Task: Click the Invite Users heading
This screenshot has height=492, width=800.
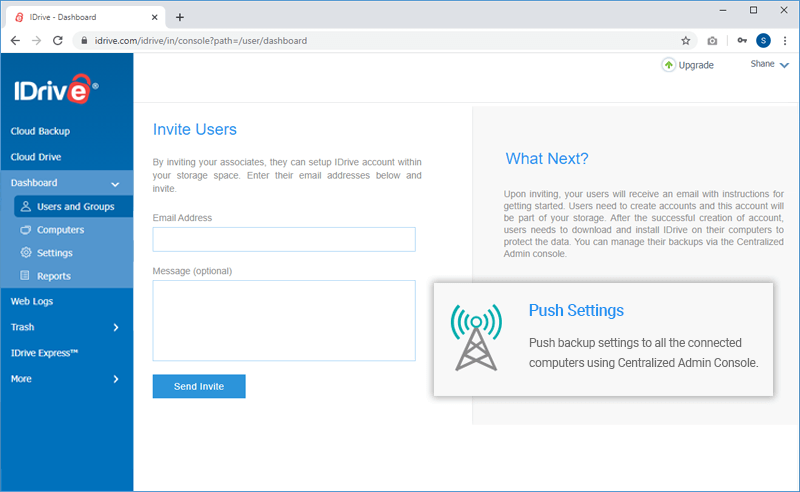Action: click(194, 130)
